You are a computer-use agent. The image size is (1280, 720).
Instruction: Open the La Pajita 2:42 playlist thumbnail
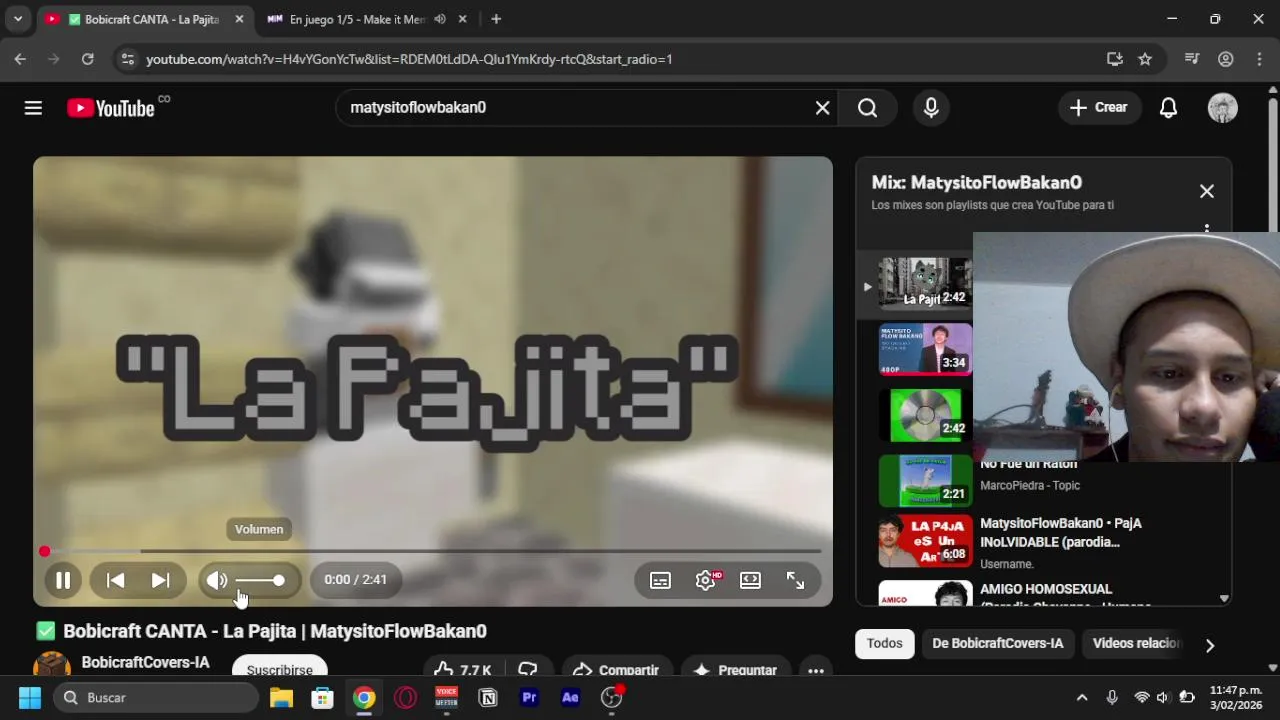pos(925,284)
